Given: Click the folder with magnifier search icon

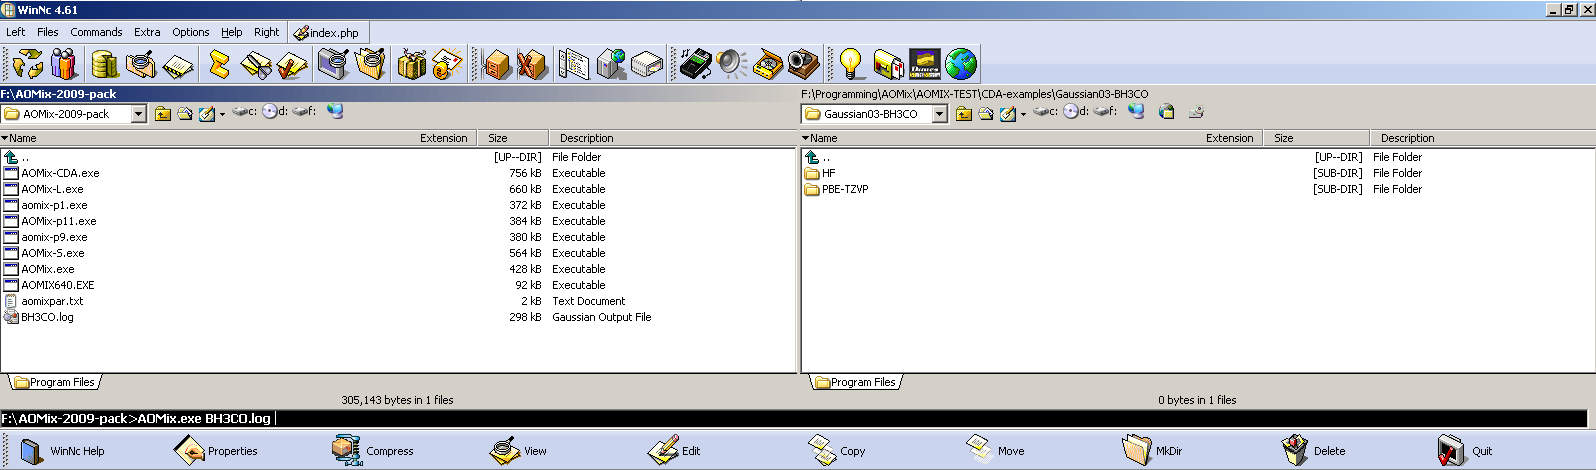Looking at the screenshot, I should tap(141, 64).
